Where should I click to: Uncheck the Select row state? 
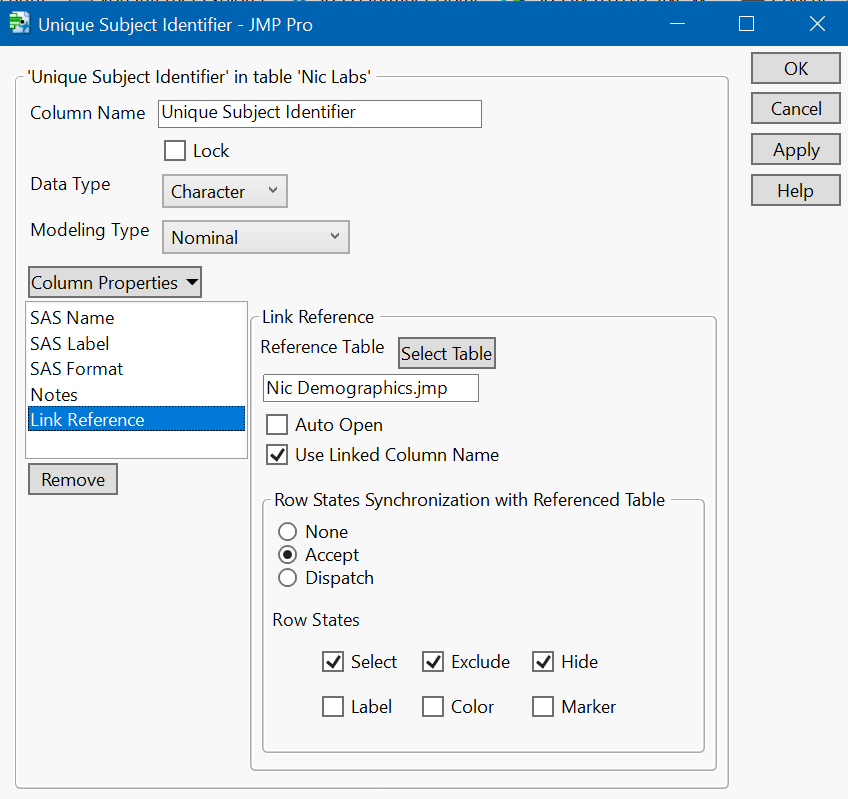tap(333, 661)
